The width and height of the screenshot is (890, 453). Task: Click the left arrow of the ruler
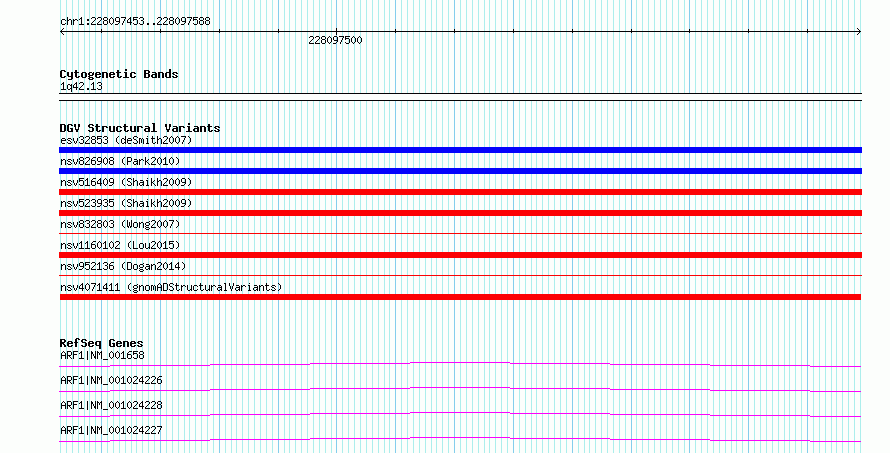[62, 32]
